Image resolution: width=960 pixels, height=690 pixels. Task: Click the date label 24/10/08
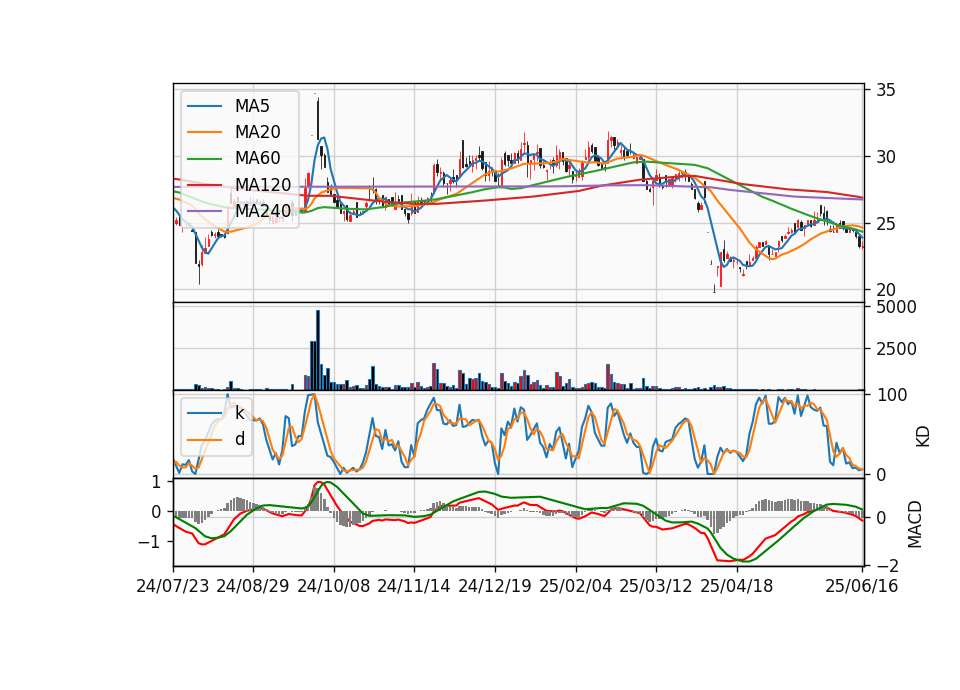point(334,586)
